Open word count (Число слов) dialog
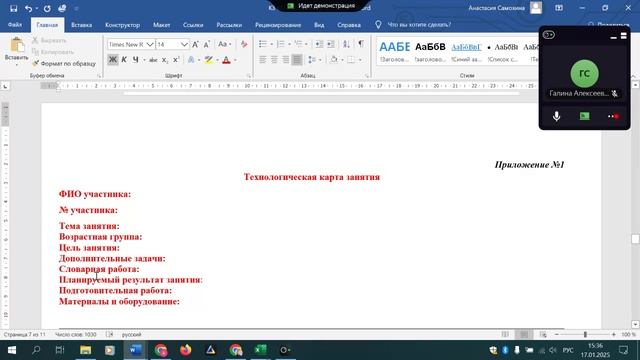640x360 pixels. click(76, 334)
